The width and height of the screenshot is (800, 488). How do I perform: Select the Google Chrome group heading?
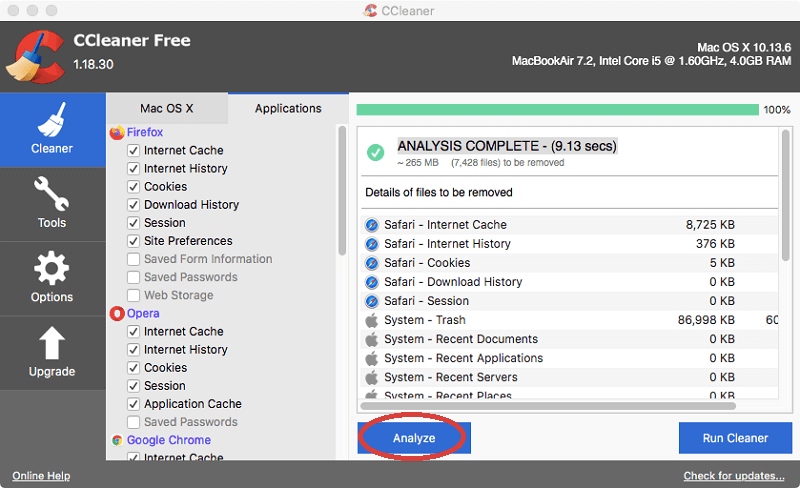coord(169,440)
